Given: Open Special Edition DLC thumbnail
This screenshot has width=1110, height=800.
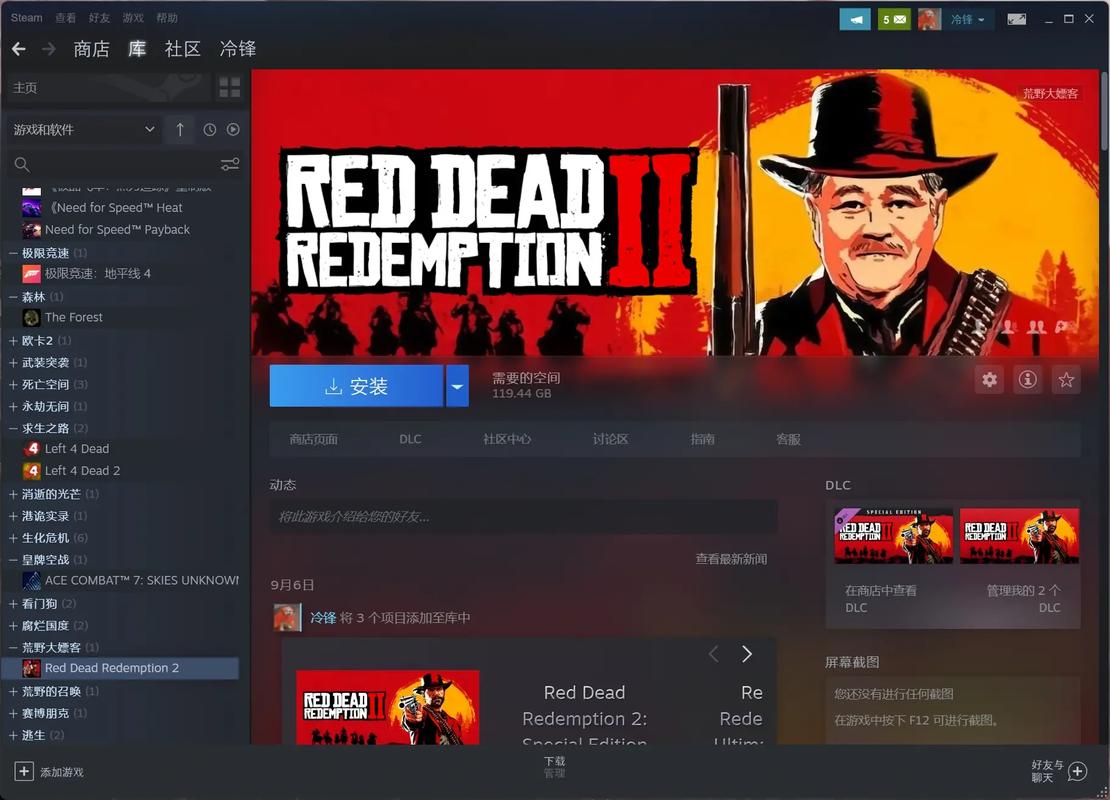Looking at the screenshot, I should pos(893,536).
